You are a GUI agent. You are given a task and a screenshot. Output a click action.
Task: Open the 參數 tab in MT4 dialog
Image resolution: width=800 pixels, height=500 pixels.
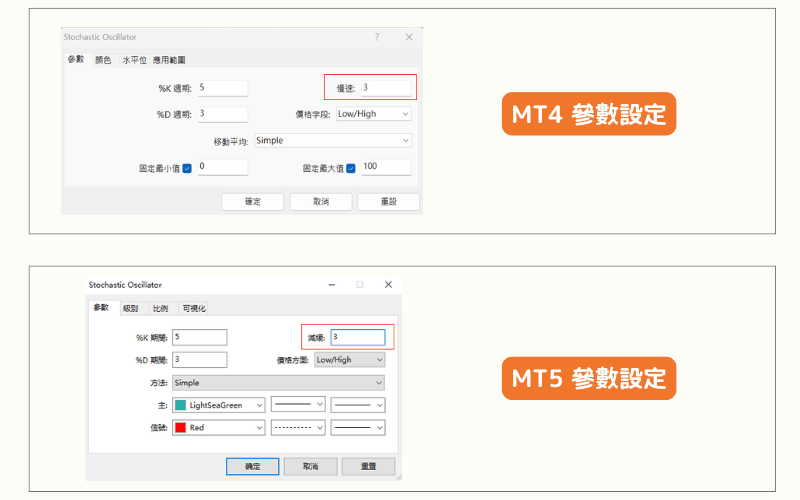point(77,59)
